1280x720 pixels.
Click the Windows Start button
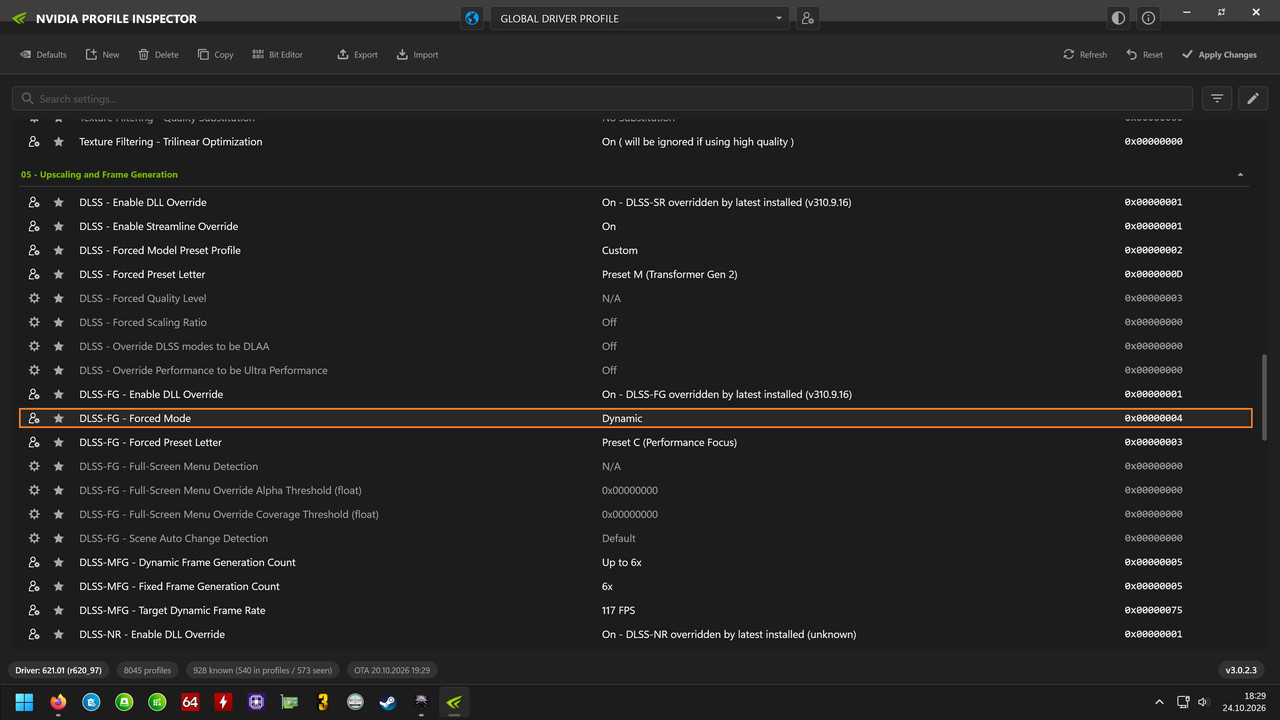point(24,702)
